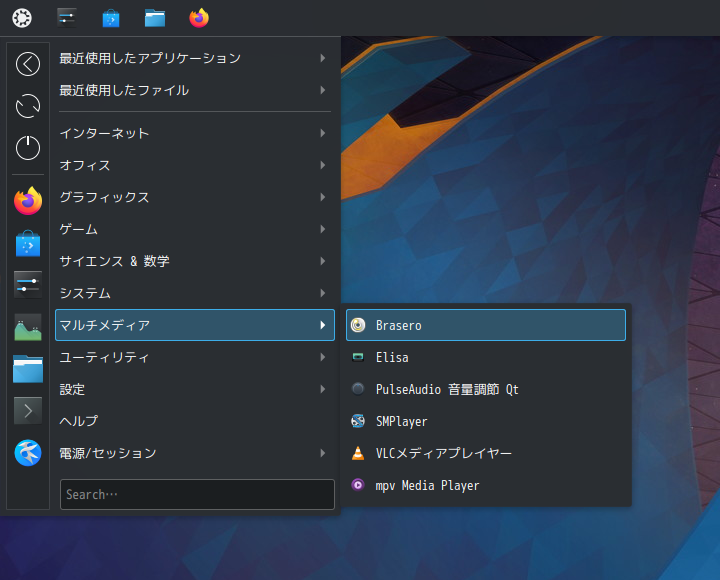Open Discover from menu favorites sidebar

click(x=28, y=243)
